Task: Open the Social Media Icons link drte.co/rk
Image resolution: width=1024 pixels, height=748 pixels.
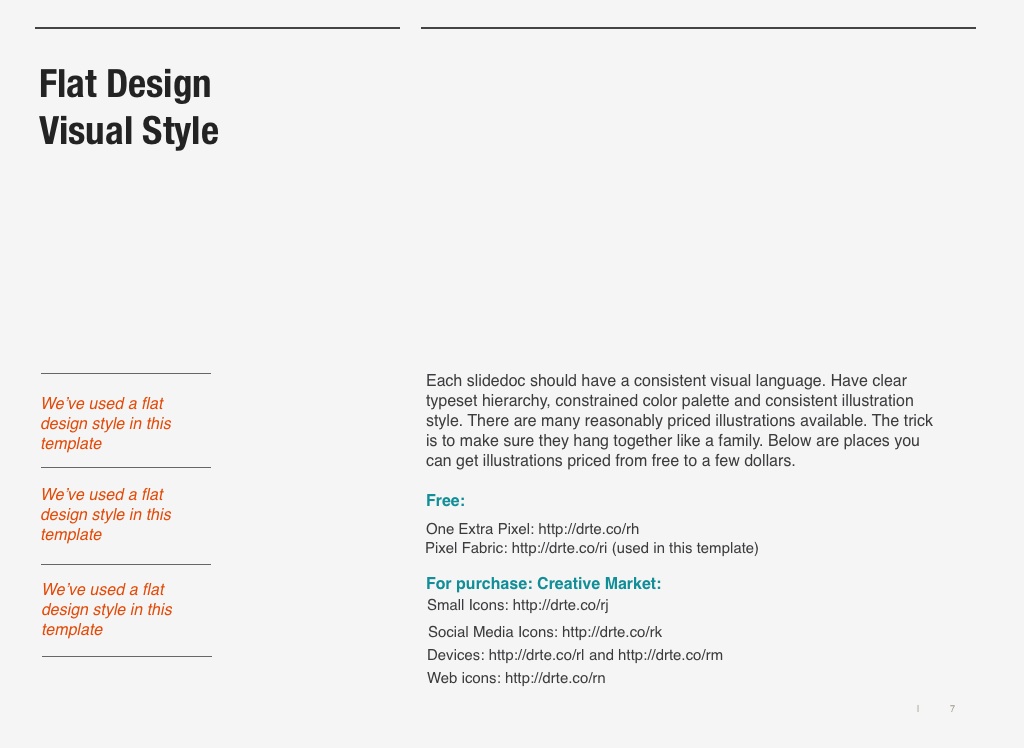Action: coord(612,632)
